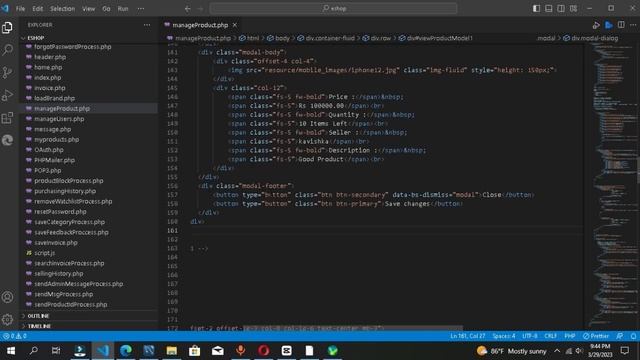Open PHPMailer.php in the explorer
Screen dimensions: 640x360
pyautogui.click(x=54, y=160)
